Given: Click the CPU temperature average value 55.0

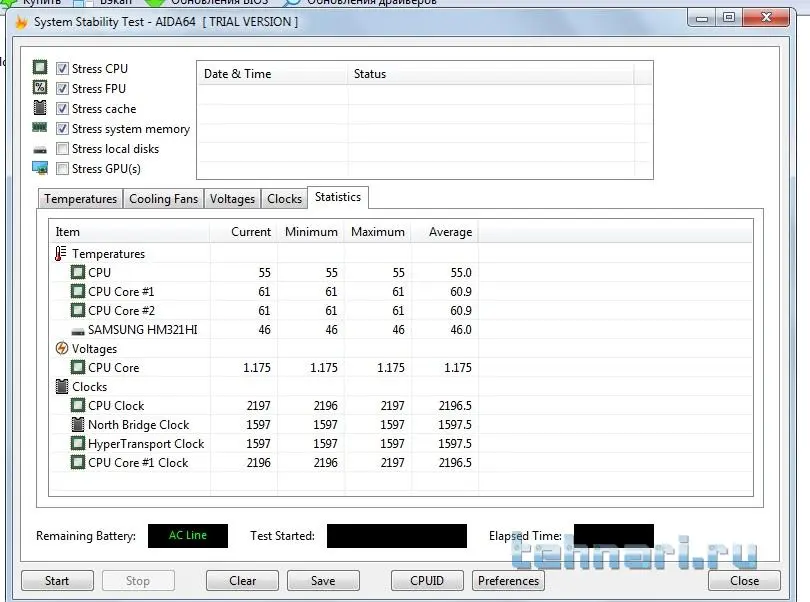Looking at the screenshot, I should [x=461, y=272].
